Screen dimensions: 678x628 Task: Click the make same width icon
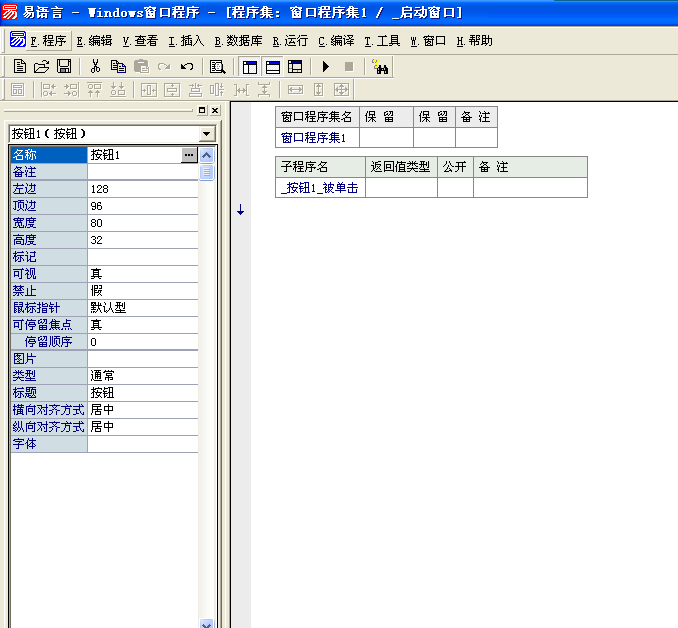pyautogui.click(x=295, y=90)
